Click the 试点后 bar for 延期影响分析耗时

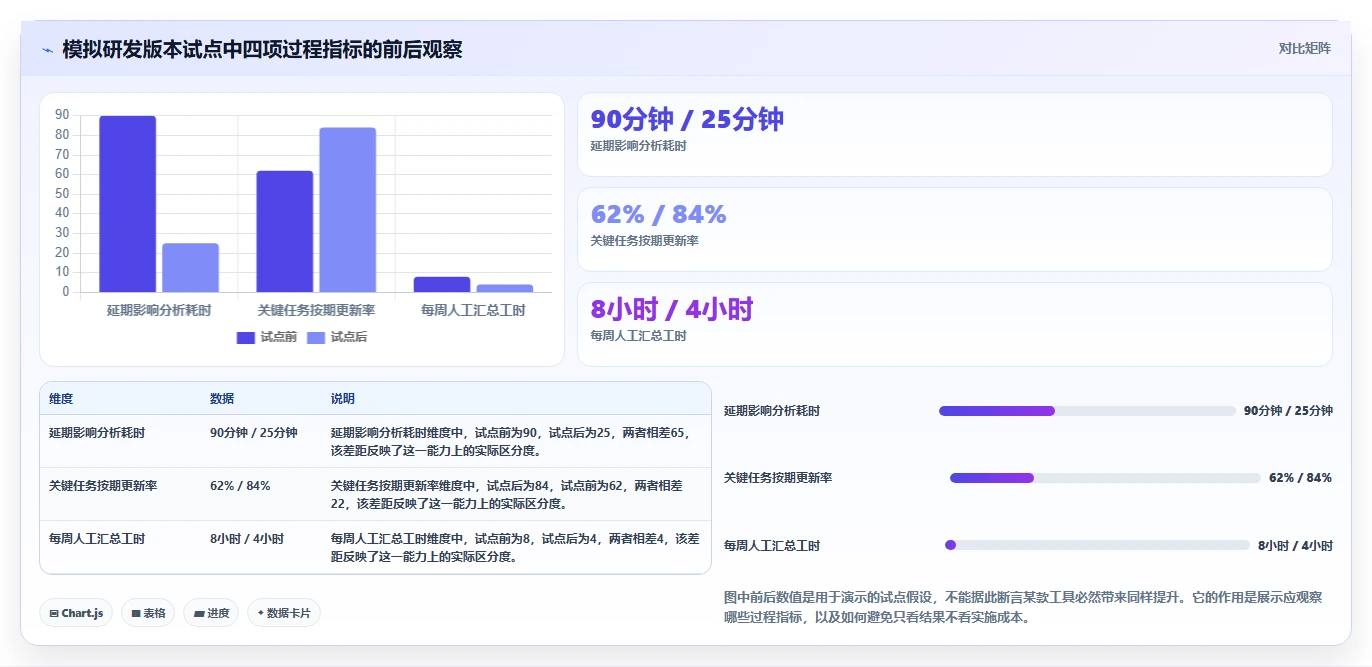(x=190, y=268)
